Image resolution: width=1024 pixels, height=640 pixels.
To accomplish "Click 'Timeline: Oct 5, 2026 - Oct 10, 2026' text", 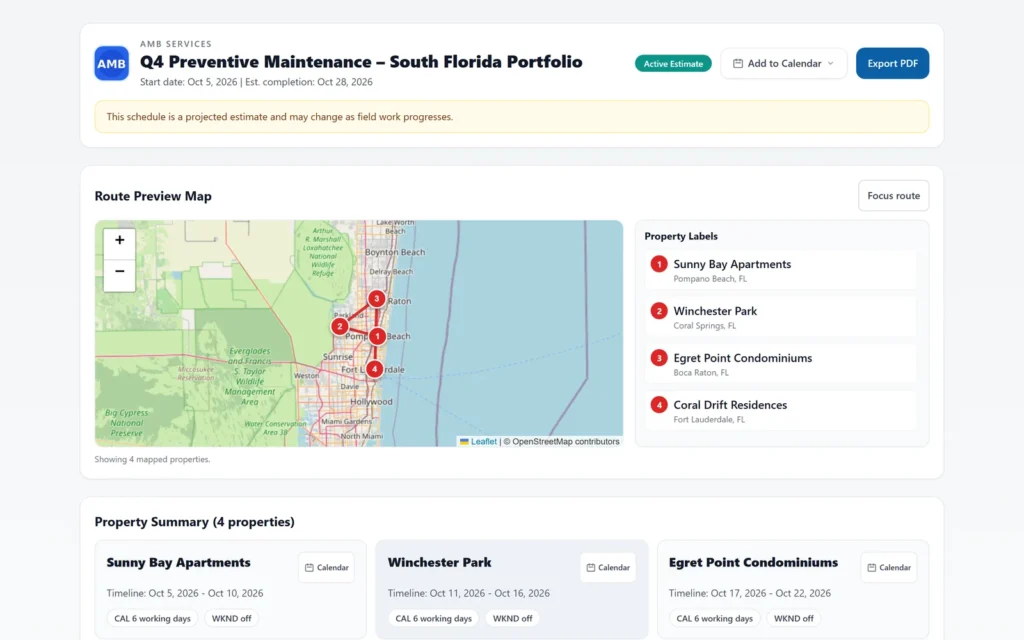I will coord(185,593).
